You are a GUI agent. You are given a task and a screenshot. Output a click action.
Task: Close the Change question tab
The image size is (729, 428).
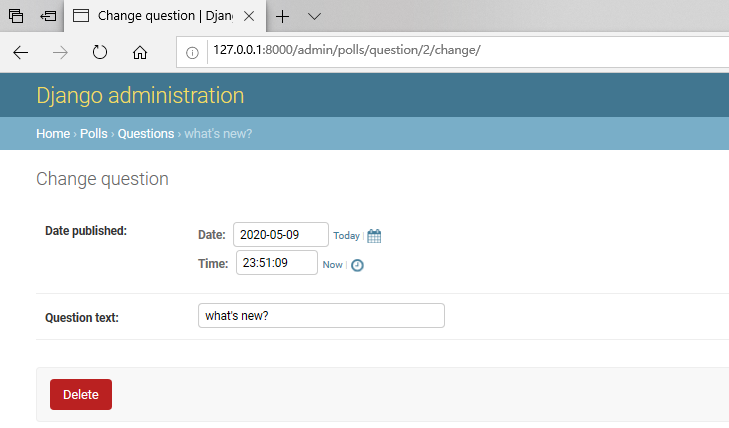249,16
